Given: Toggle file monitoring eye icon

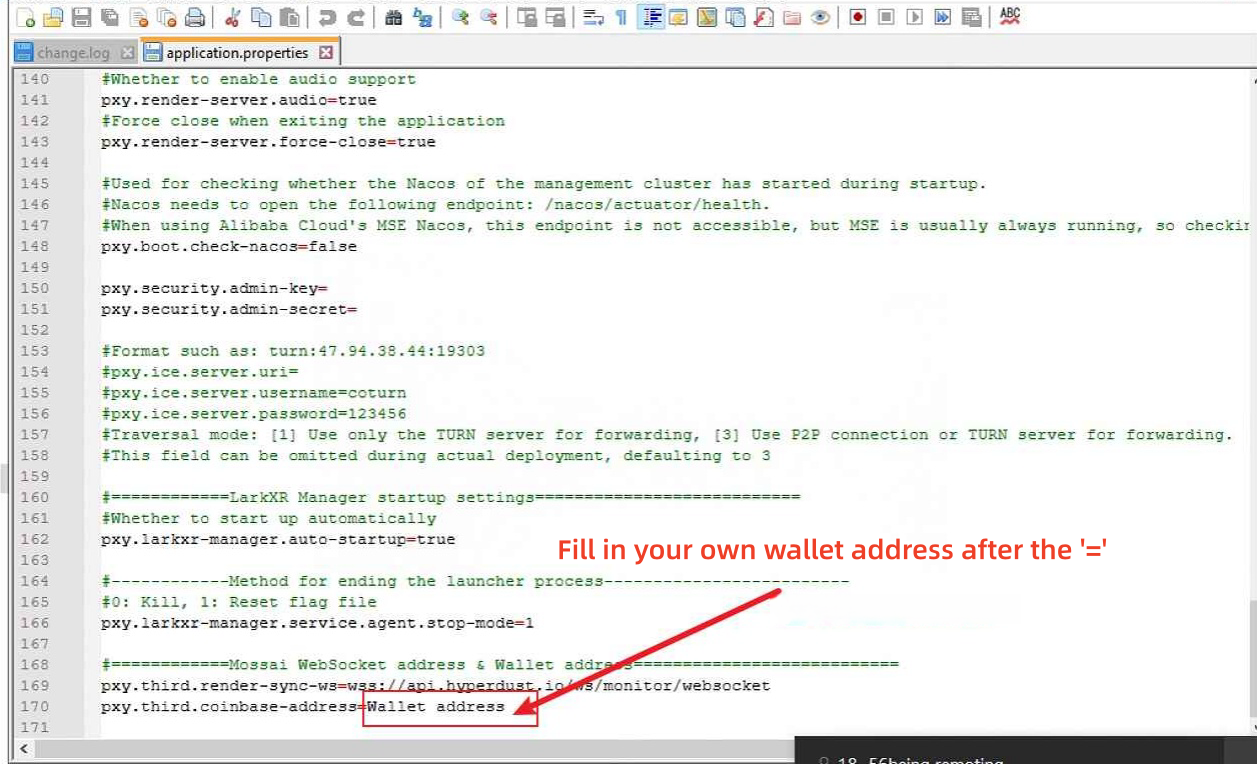Looking at the screenshot, I should point(820,17).
